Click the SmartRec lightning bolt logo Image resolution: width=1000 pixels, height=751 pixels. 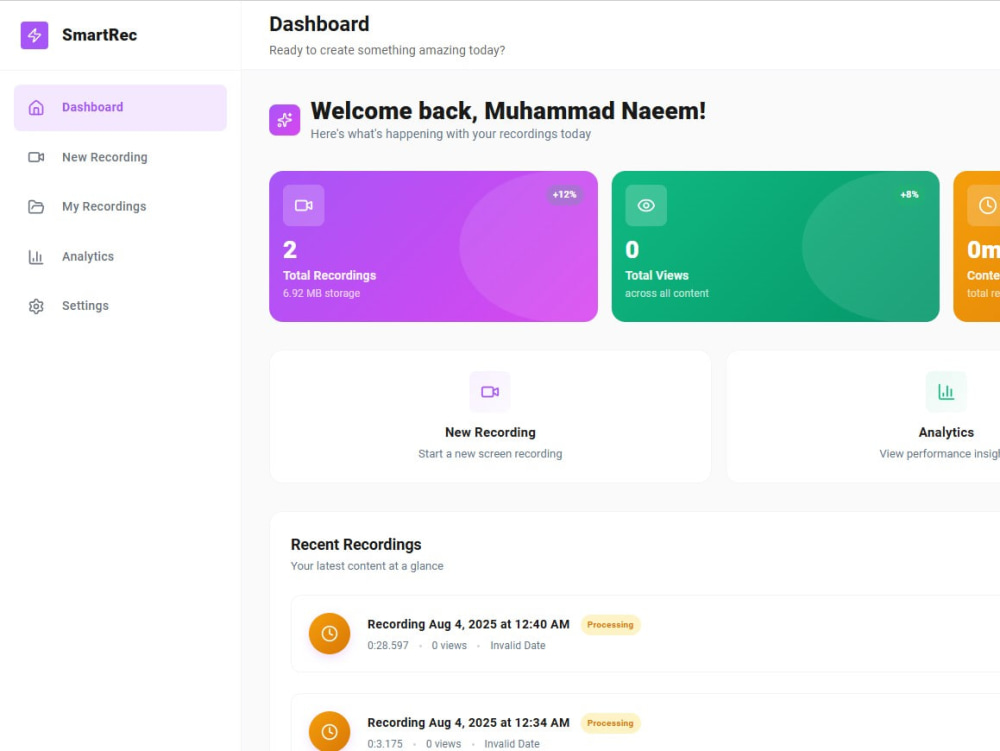click(34, 35)
